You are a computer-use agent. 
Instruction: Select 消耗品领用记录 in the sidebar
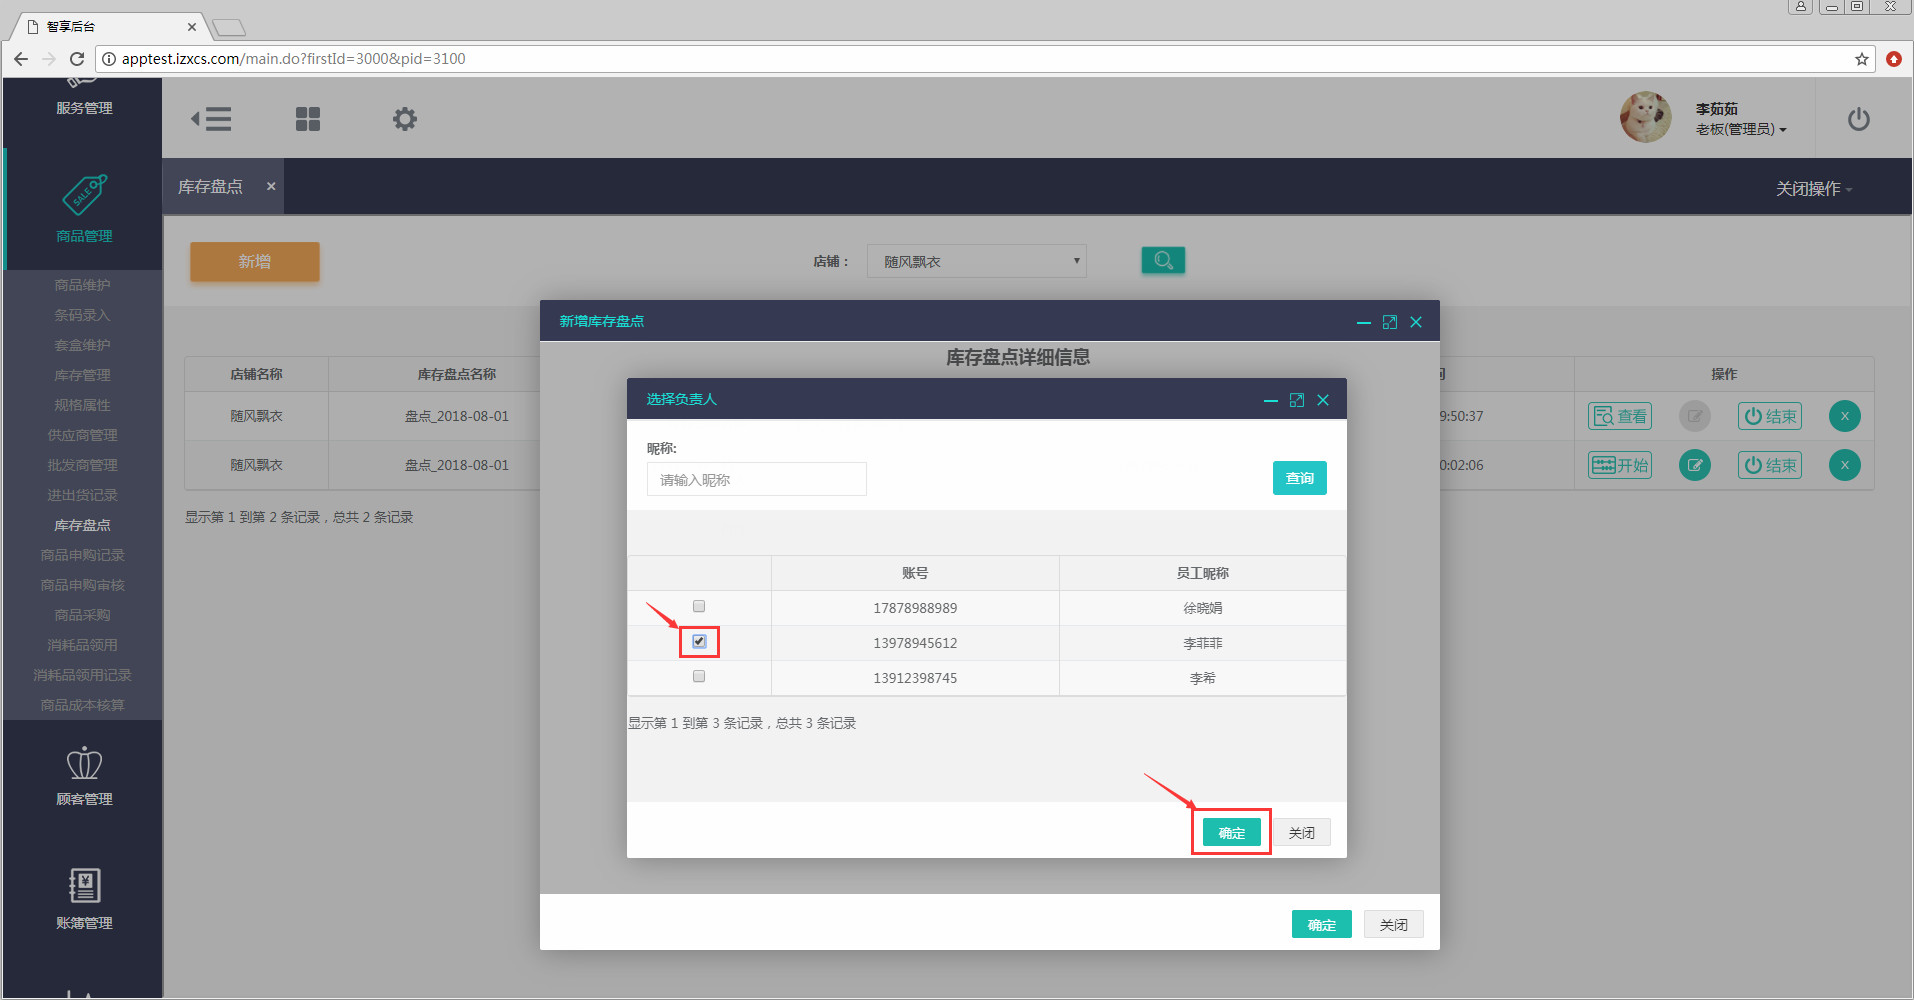[83, 675]
